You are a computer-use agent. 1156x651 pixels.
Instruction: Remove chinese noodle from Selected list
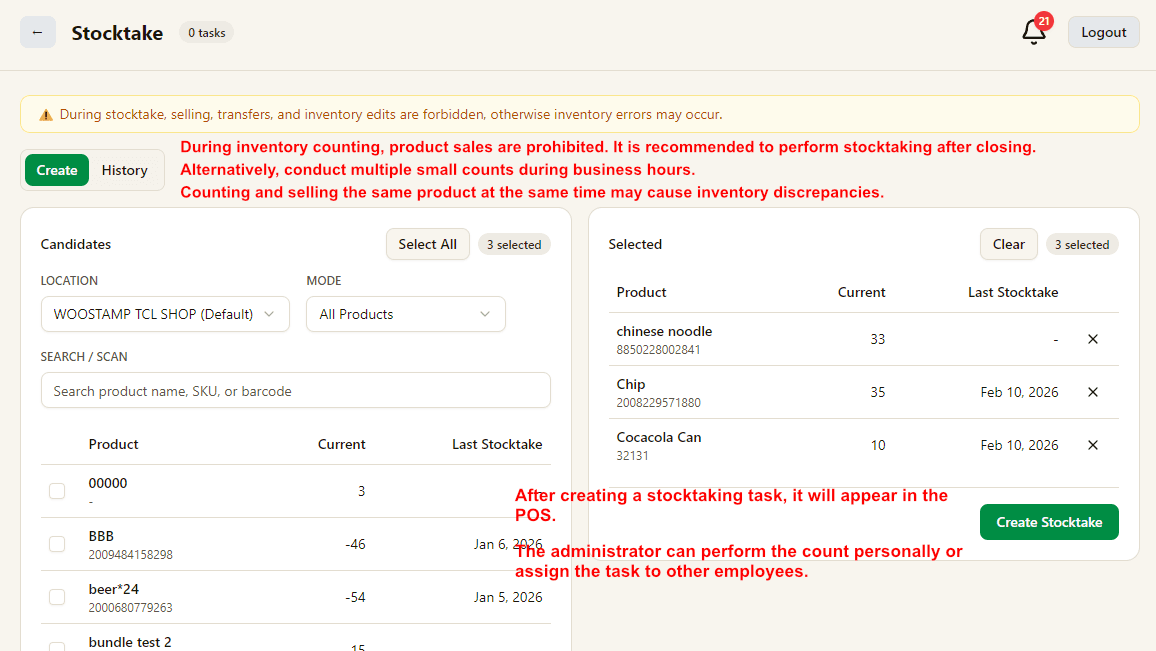point(1092,339)
